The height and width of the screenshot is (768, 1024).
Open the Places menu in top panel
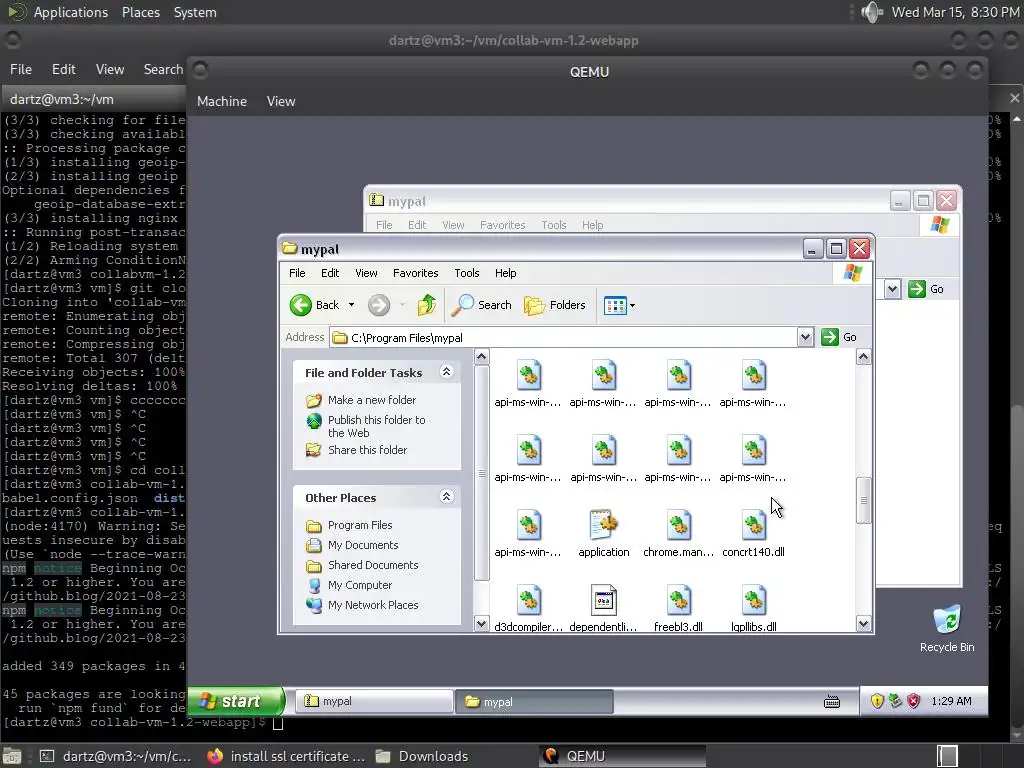(141, 12)
